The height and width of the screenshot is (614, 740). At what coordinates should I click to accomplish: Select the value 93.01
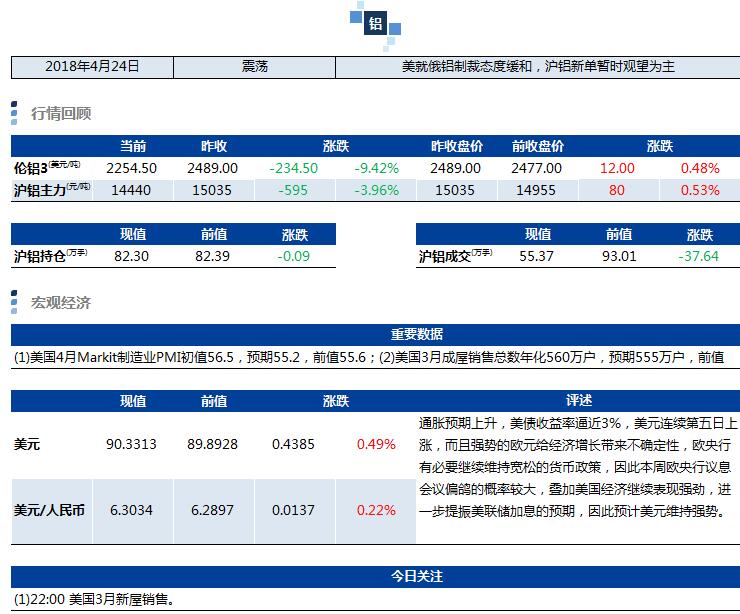619,256
